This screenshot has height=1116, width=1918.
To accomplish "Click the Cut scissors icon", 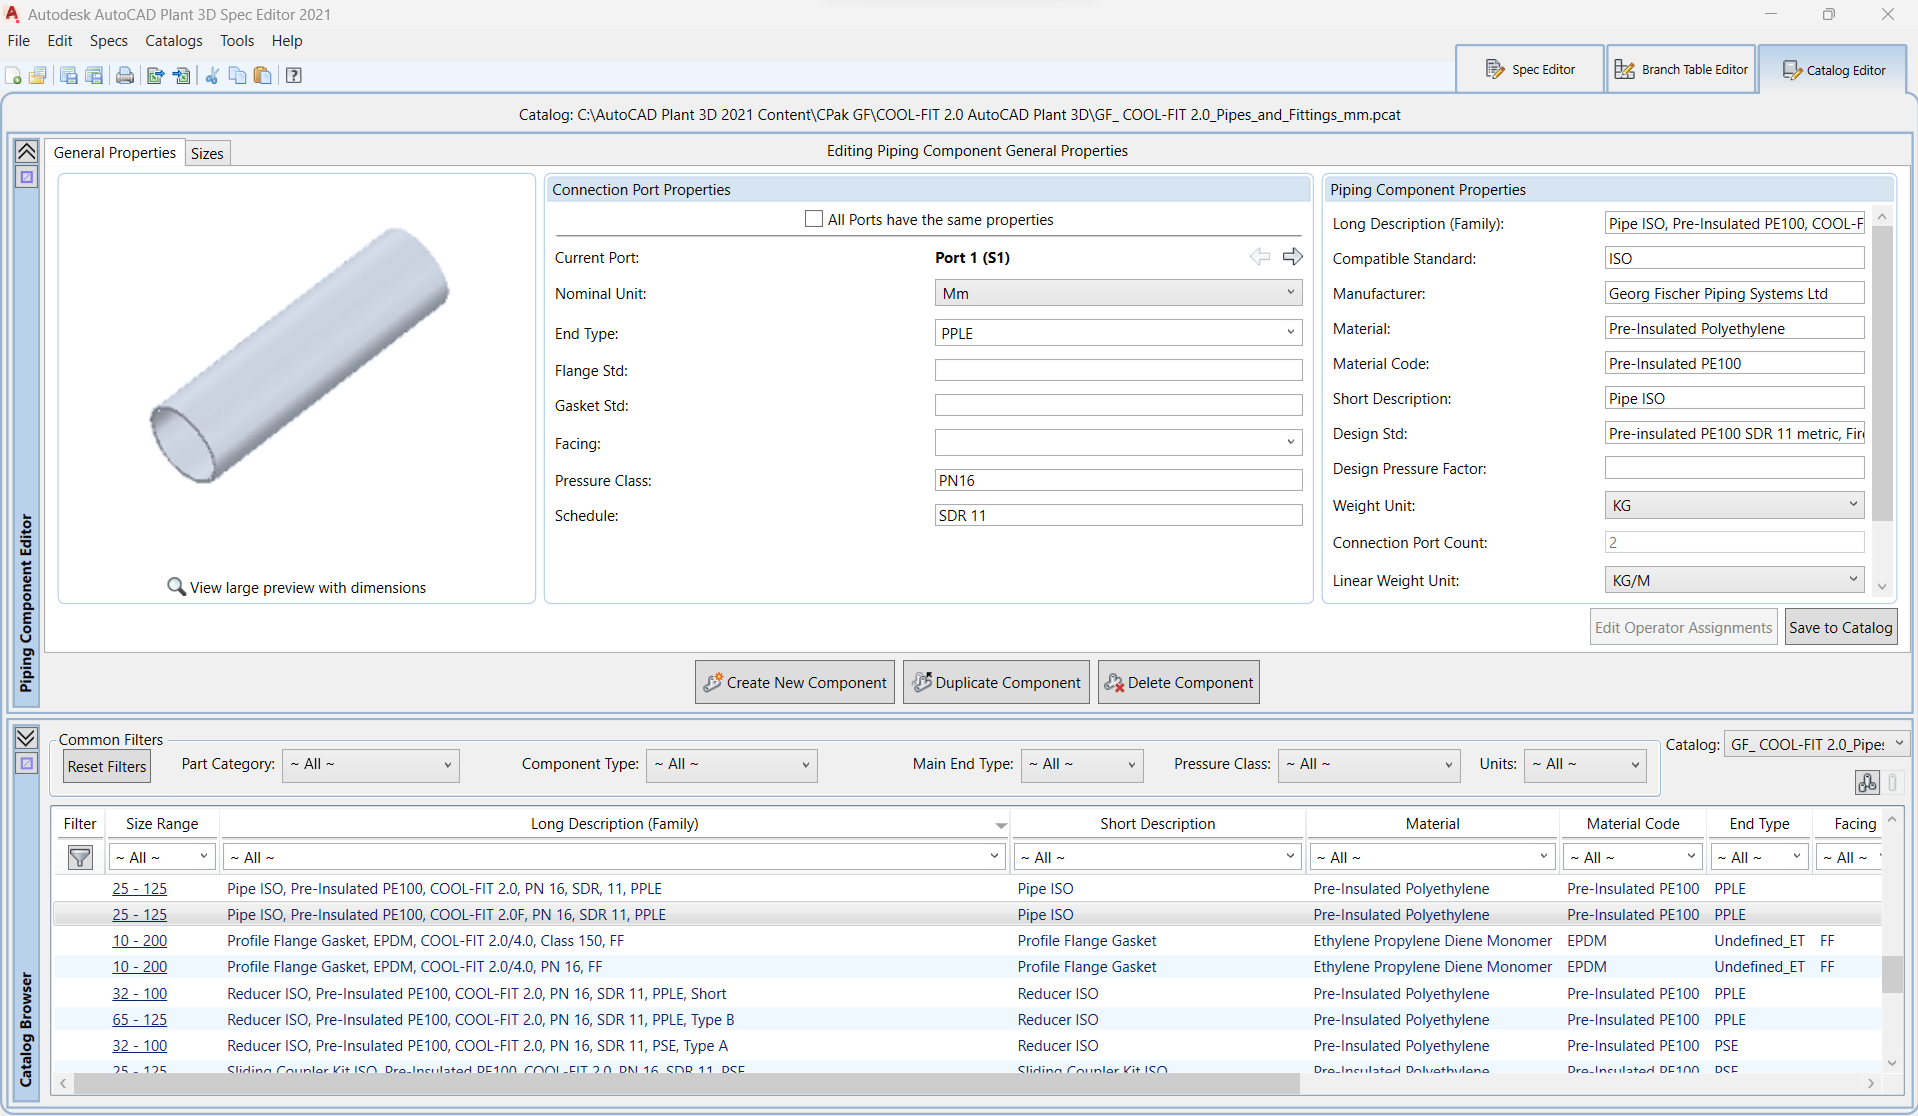I will click(x=212, y=76).
